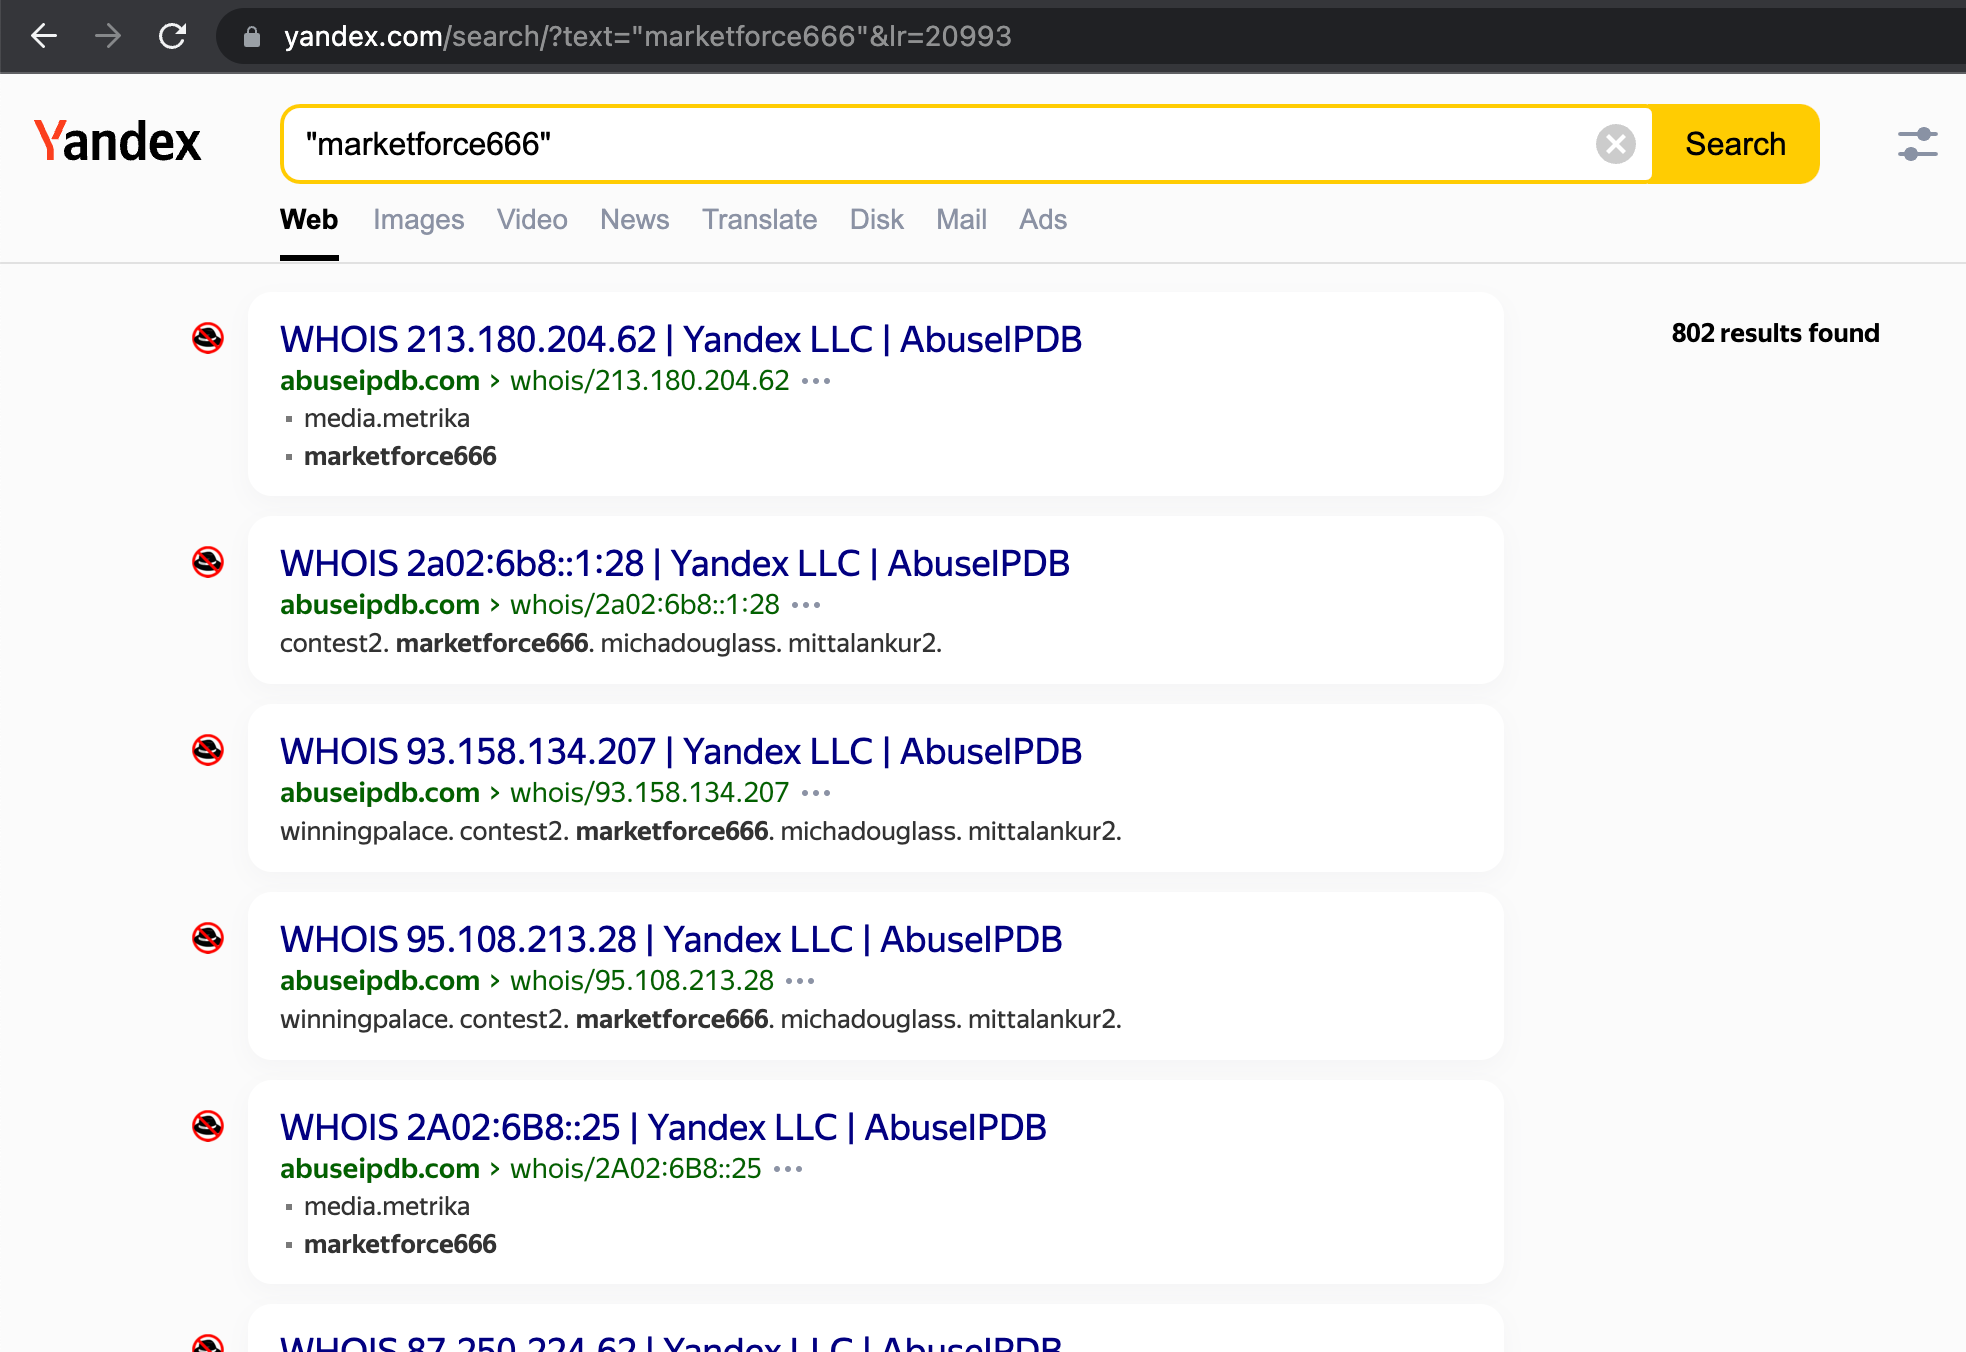1966x1352 pixels.
Task: Click the whois/213.180.204.62 URL path
Action: (649, 381)
